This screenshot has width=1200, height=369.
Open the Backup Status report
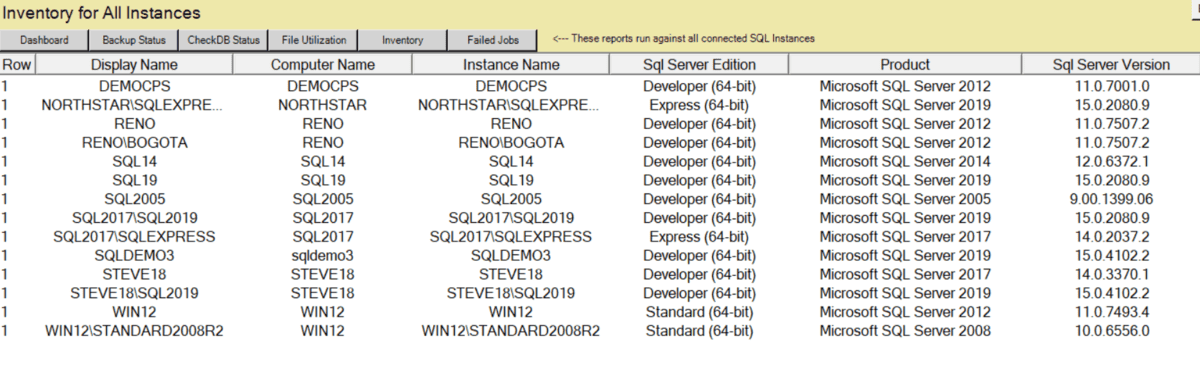tap(134, 40)
